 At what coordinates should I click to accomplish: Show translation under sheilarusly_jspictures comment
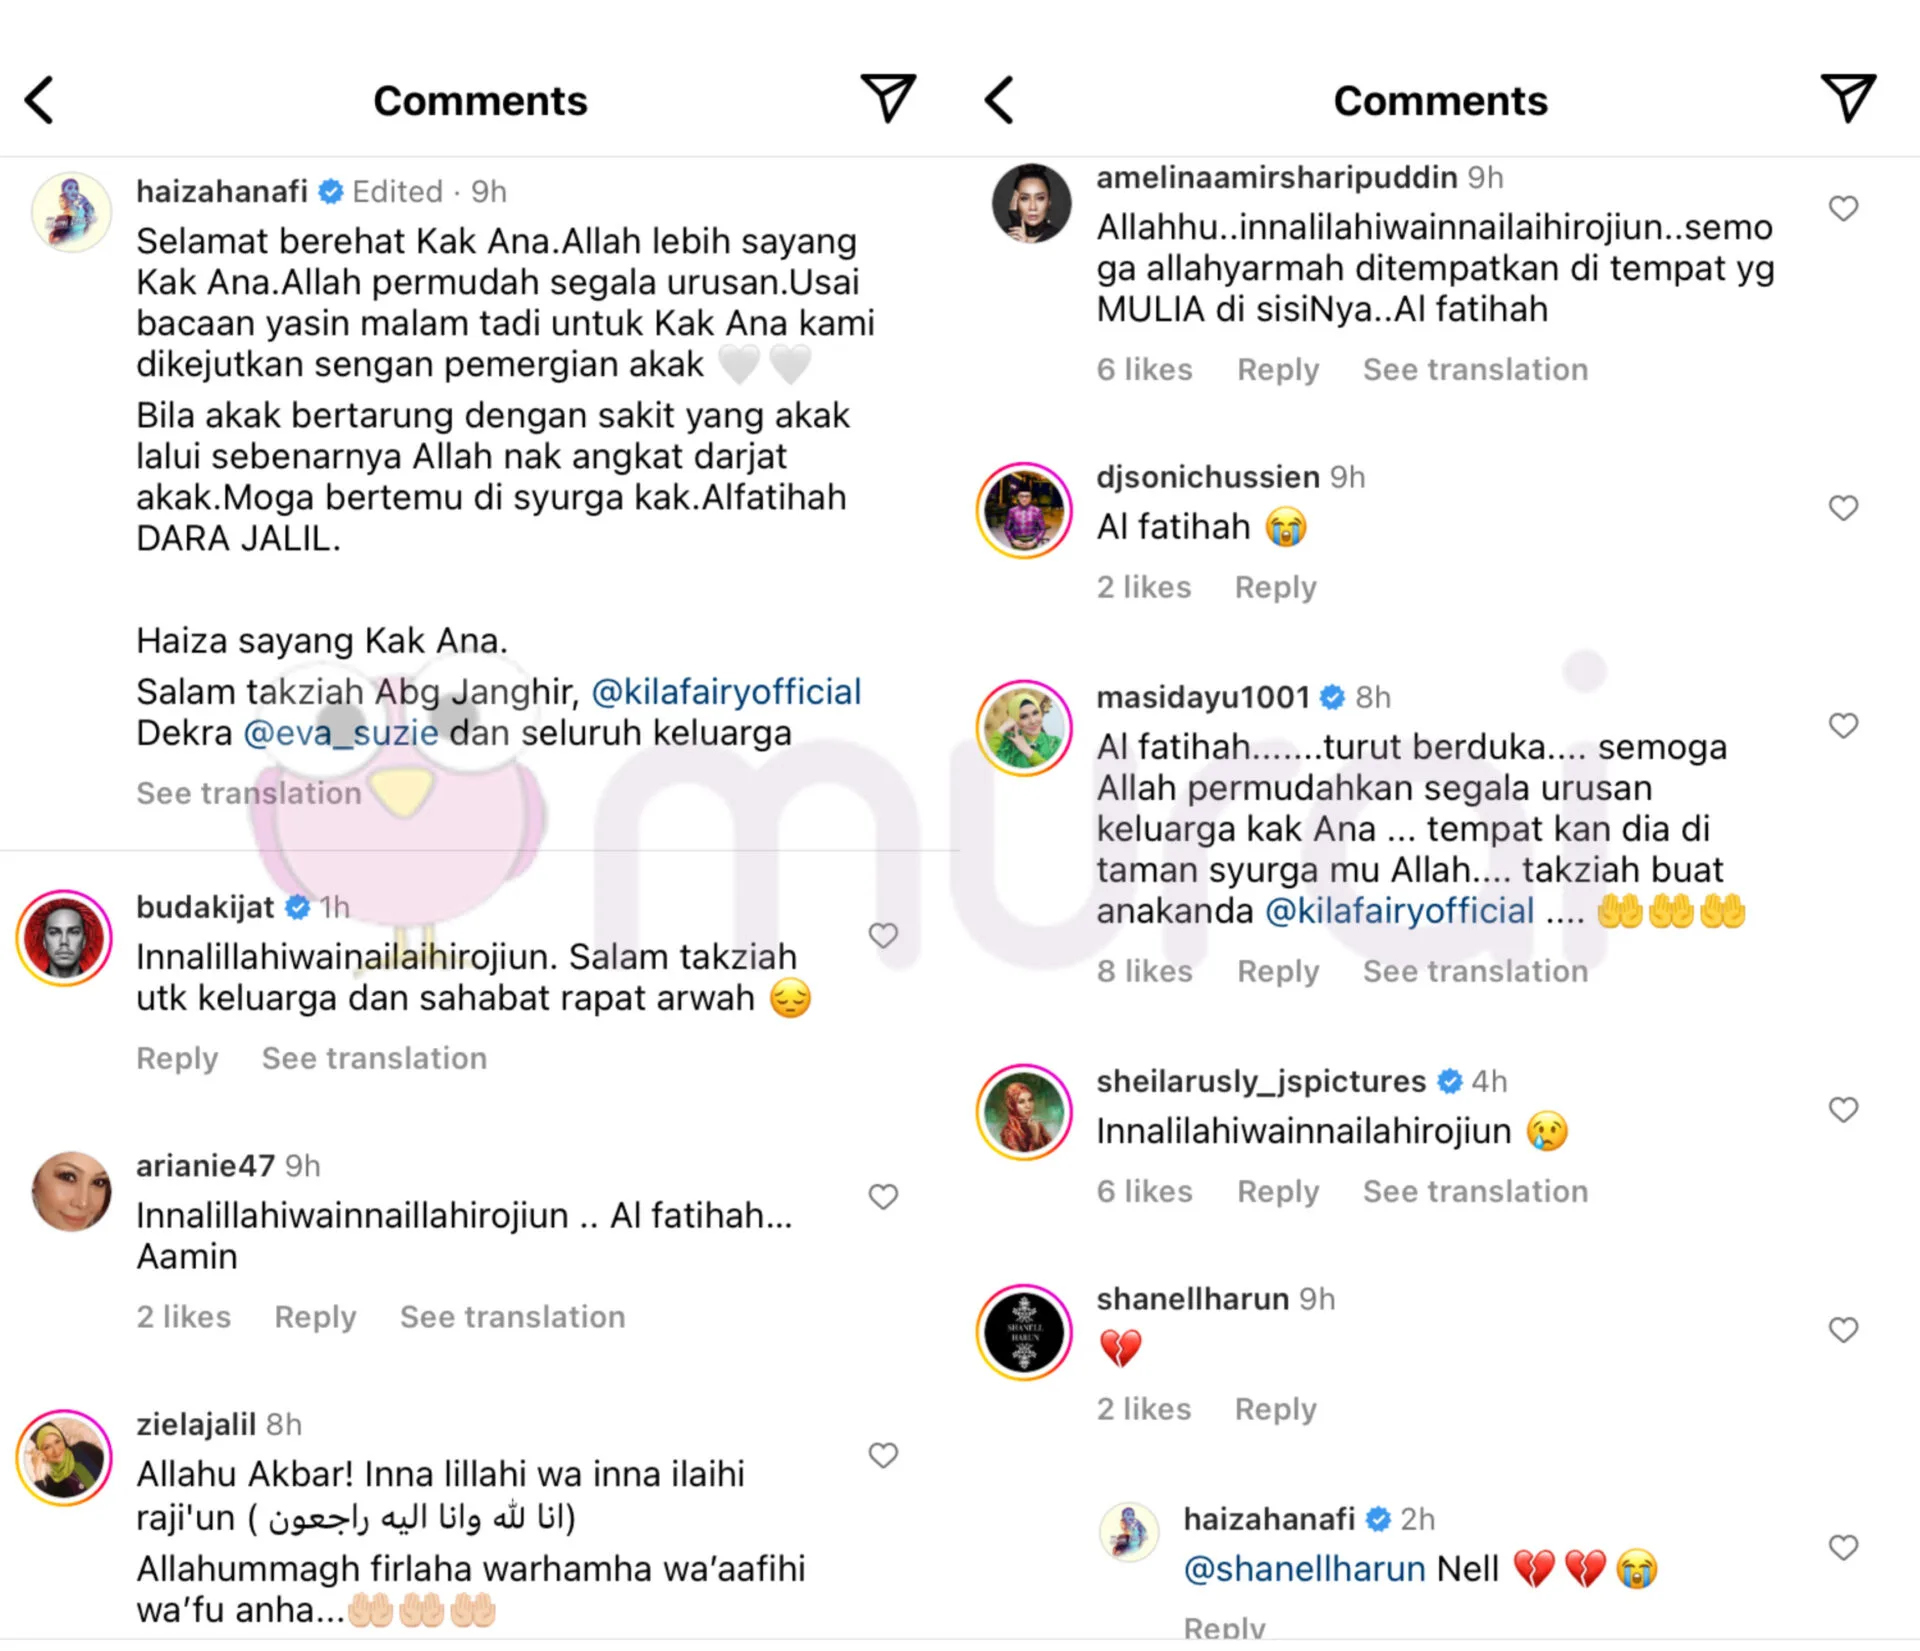[1475, 1191]
